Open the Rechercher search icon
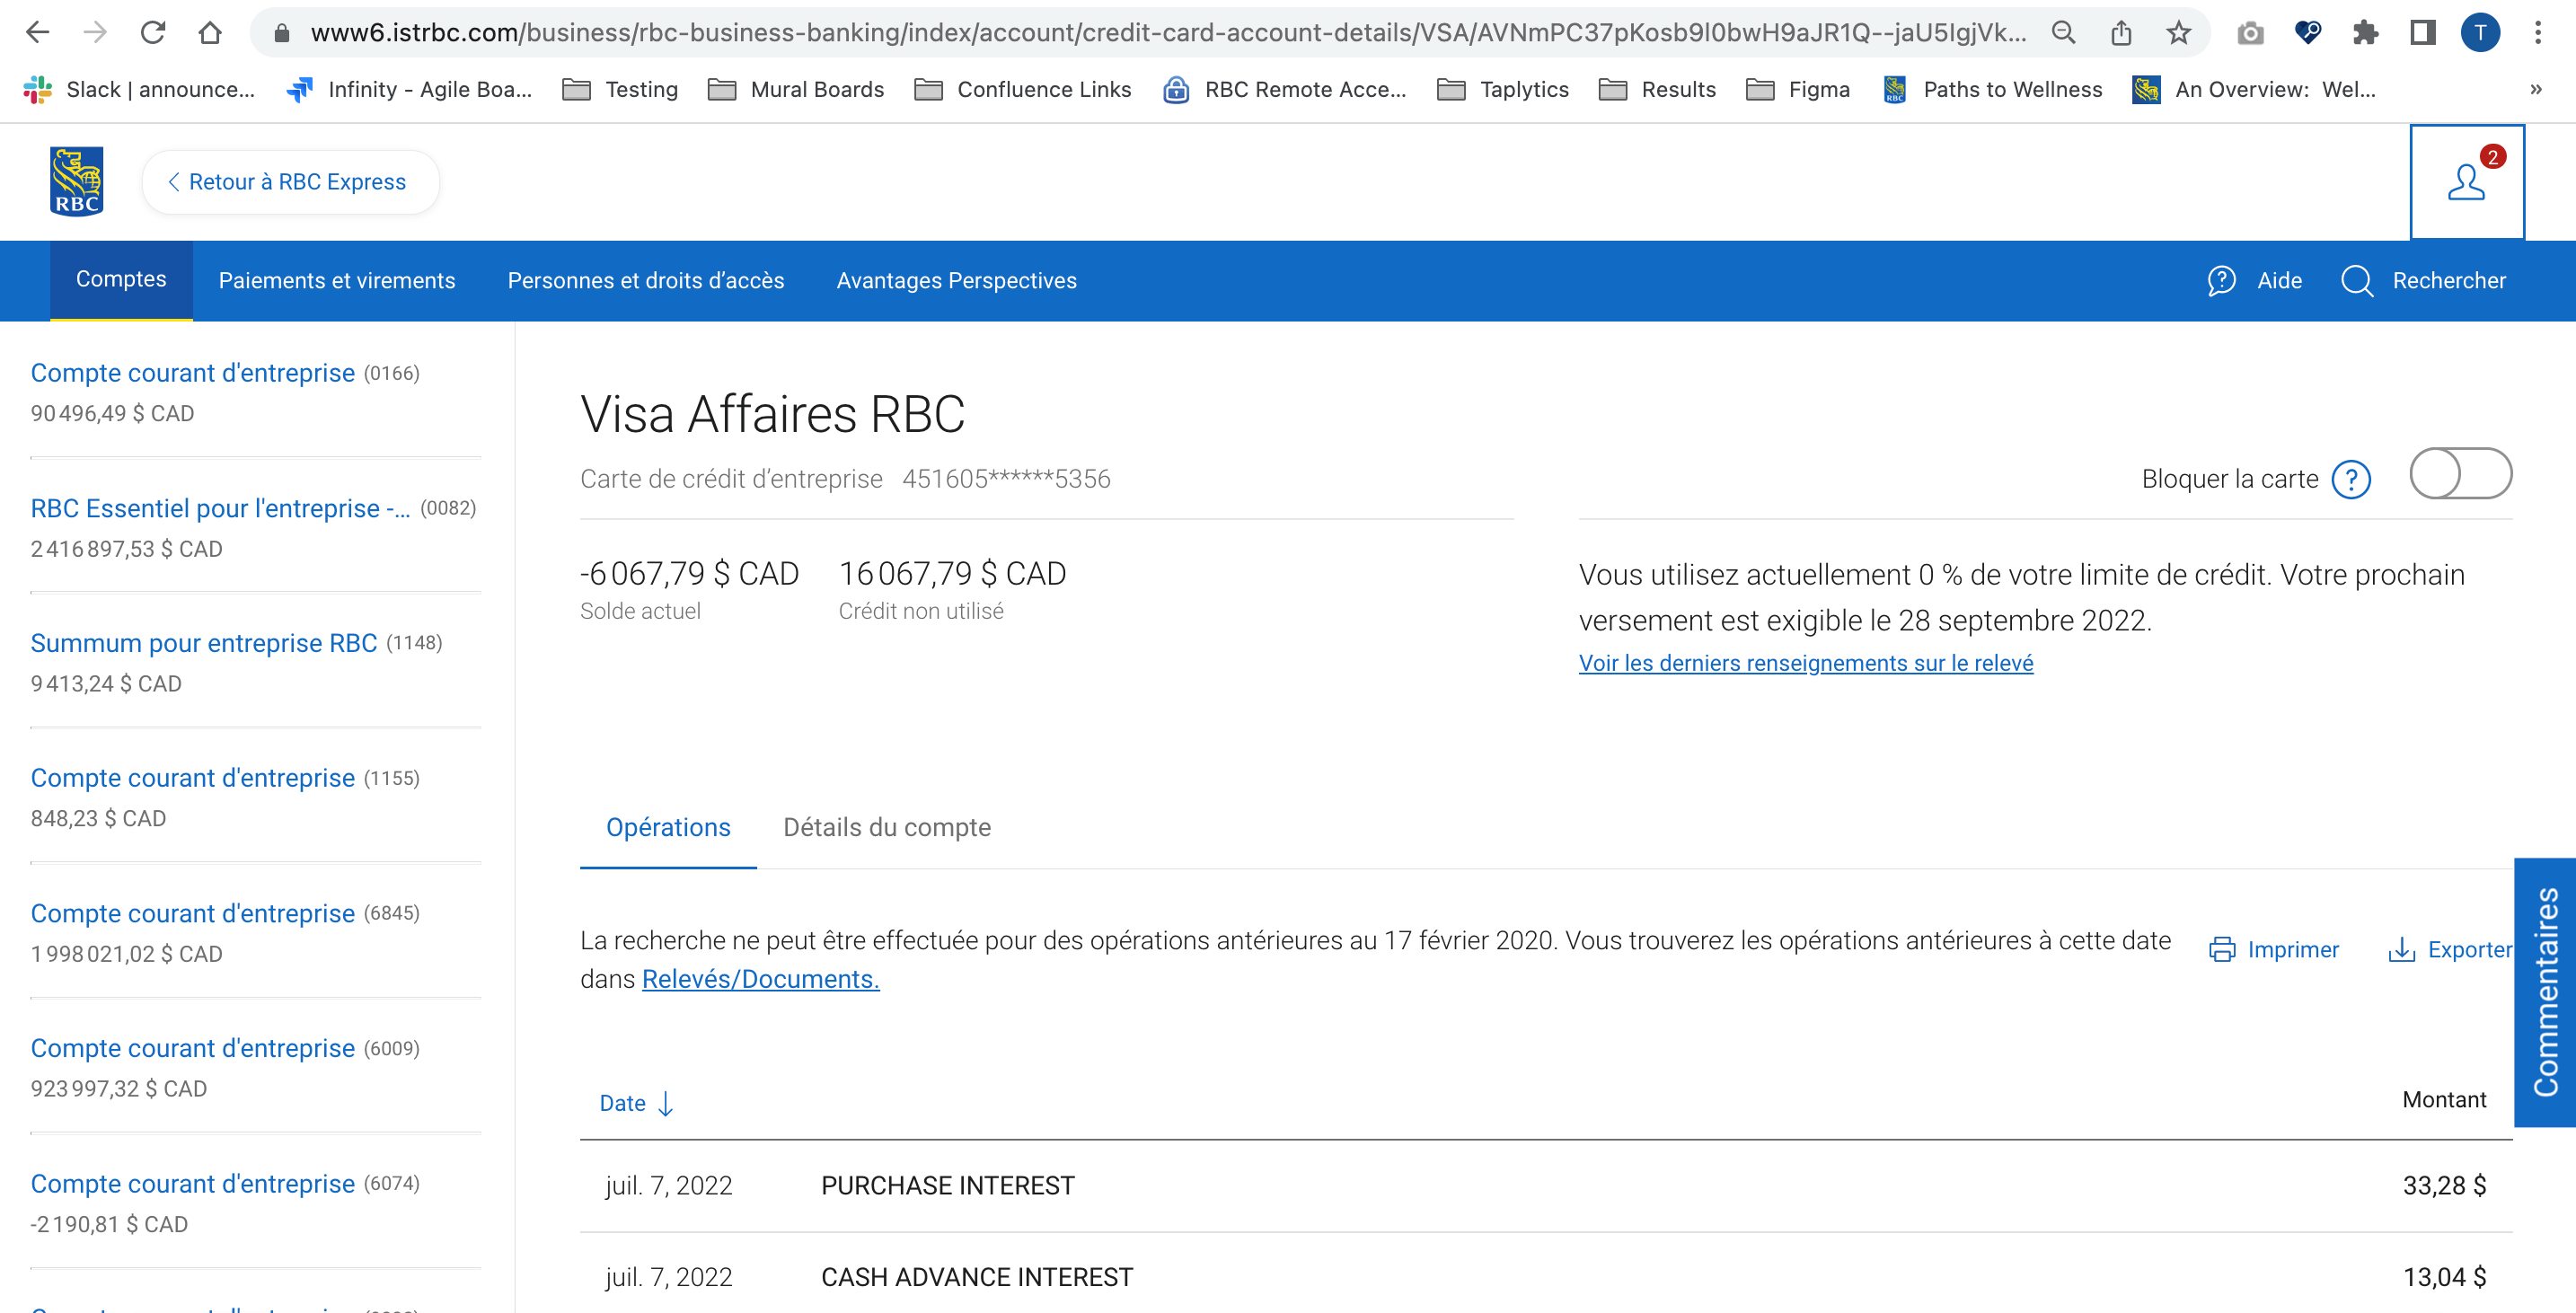This screenshot has height=1313, width=2576. [x=2357, y=281]
